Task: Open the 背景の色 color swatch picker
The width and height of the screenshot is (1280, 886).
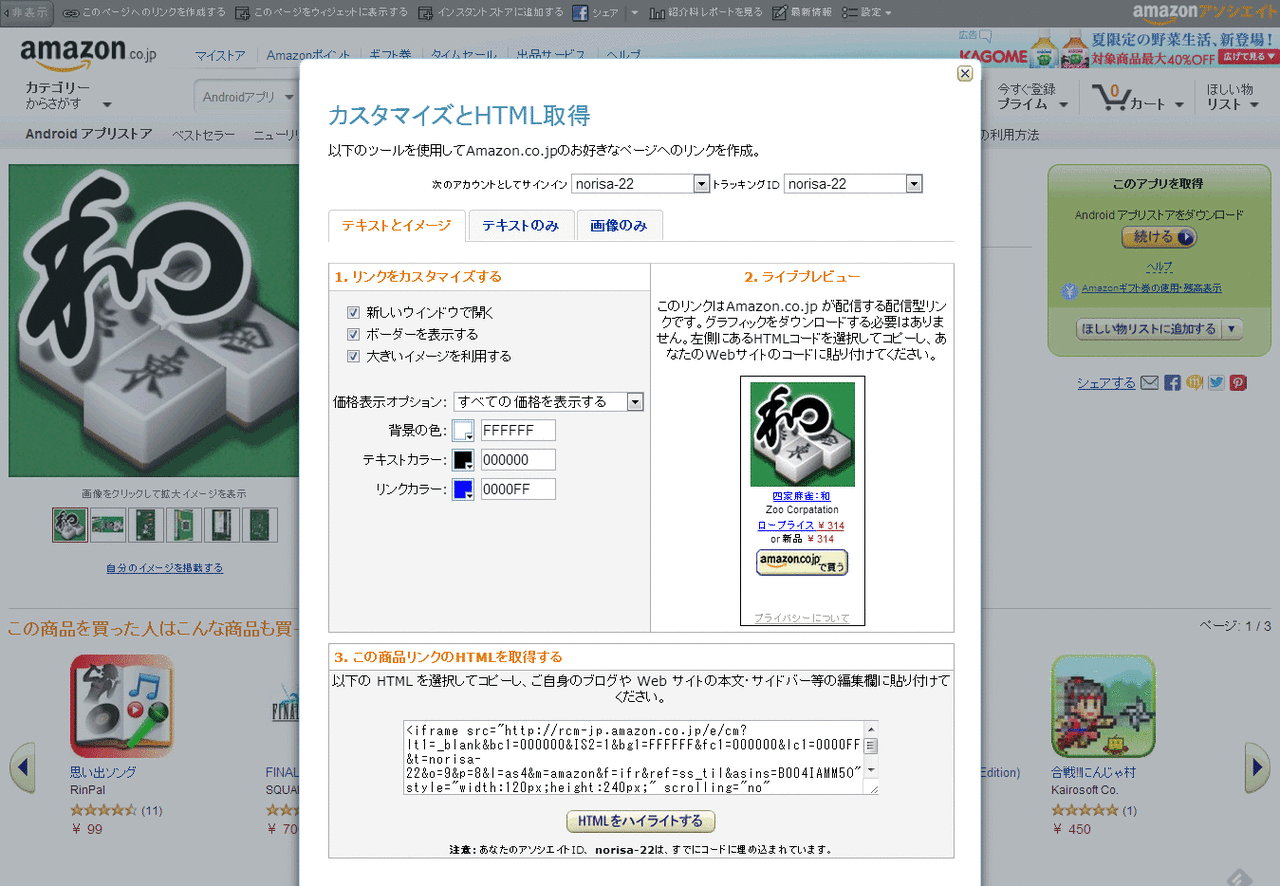Action: (x=463, y=431)
